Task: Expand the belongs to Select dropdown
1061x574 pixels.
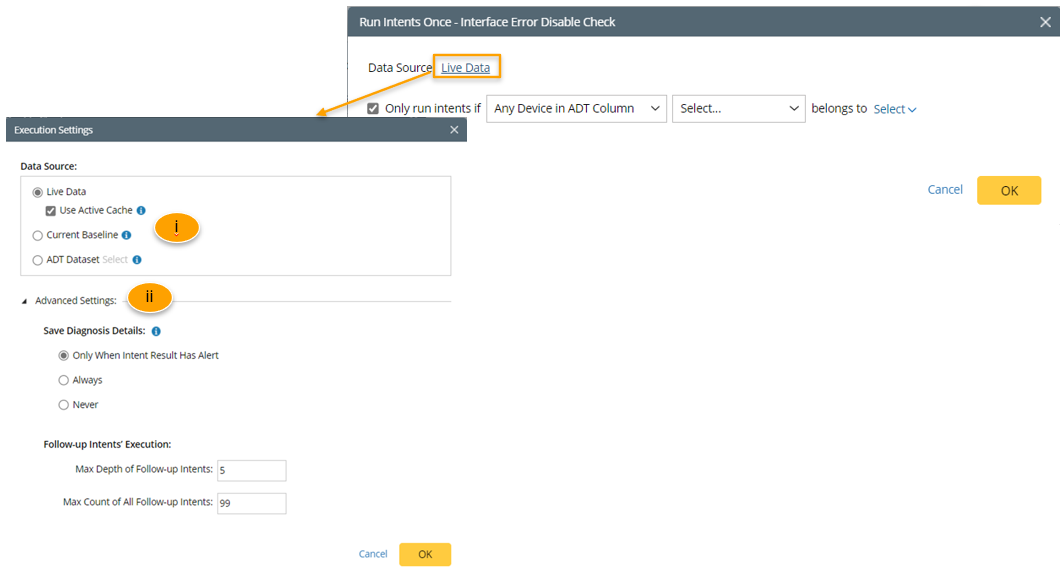Action: coord(895,109)
